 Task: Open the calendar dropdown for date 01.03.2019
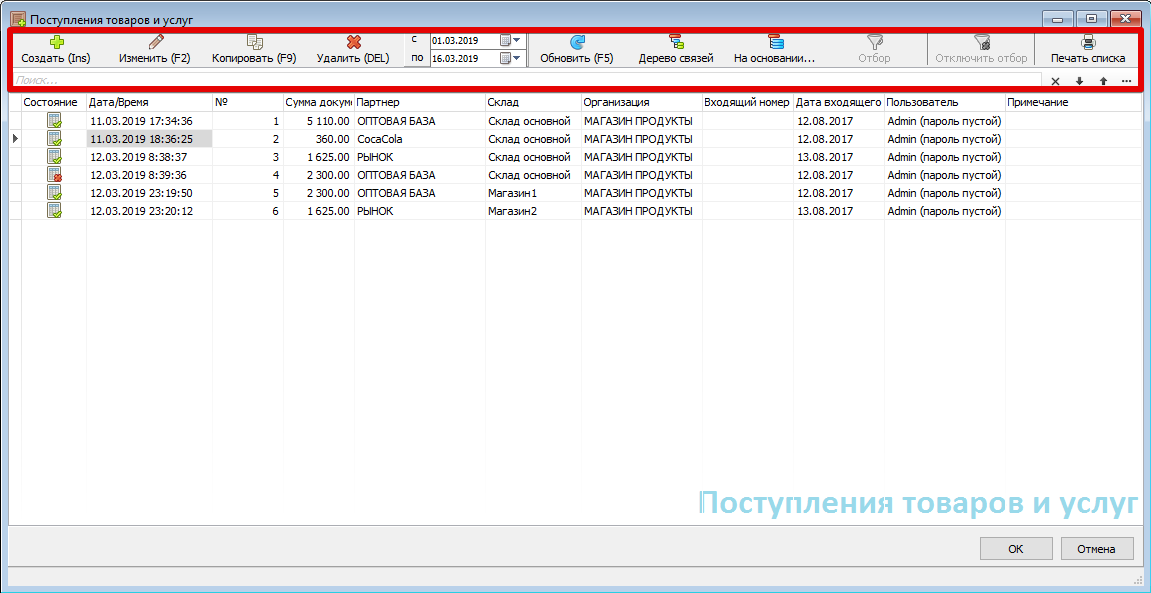[510, 40]
